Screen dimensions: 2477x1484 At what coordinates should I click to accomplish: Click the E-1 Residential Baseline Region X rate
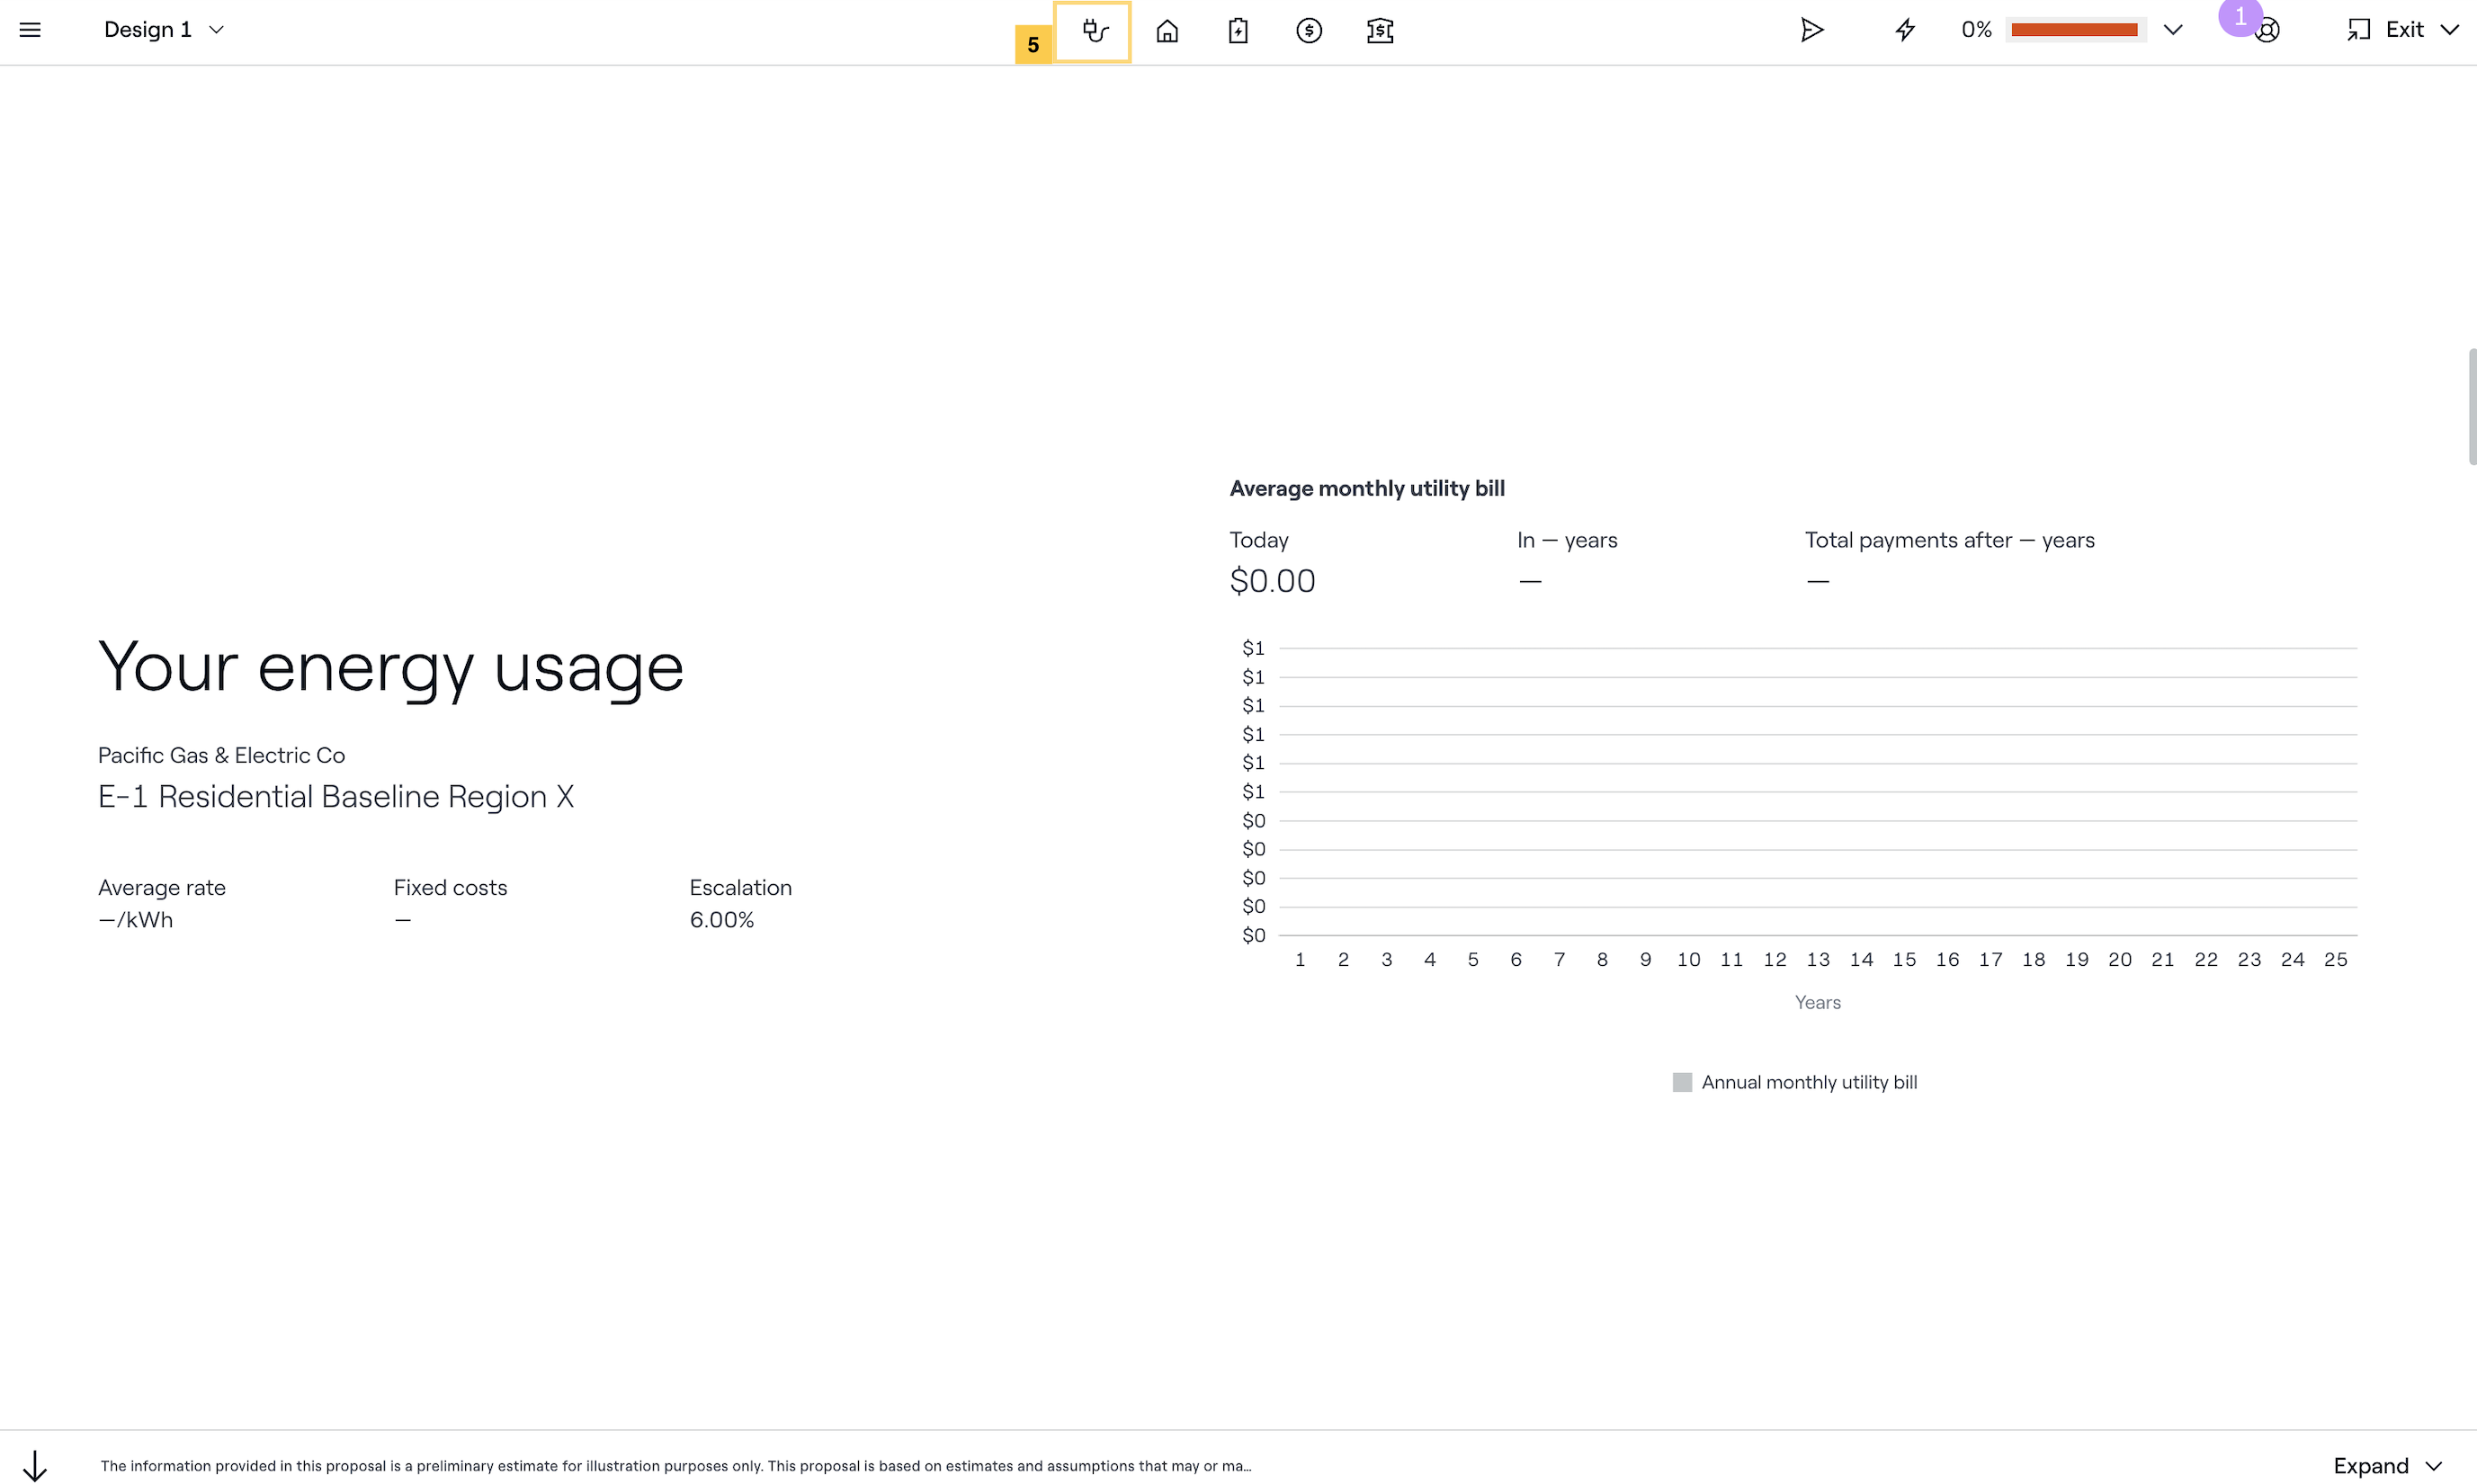[x=336, y=797]
